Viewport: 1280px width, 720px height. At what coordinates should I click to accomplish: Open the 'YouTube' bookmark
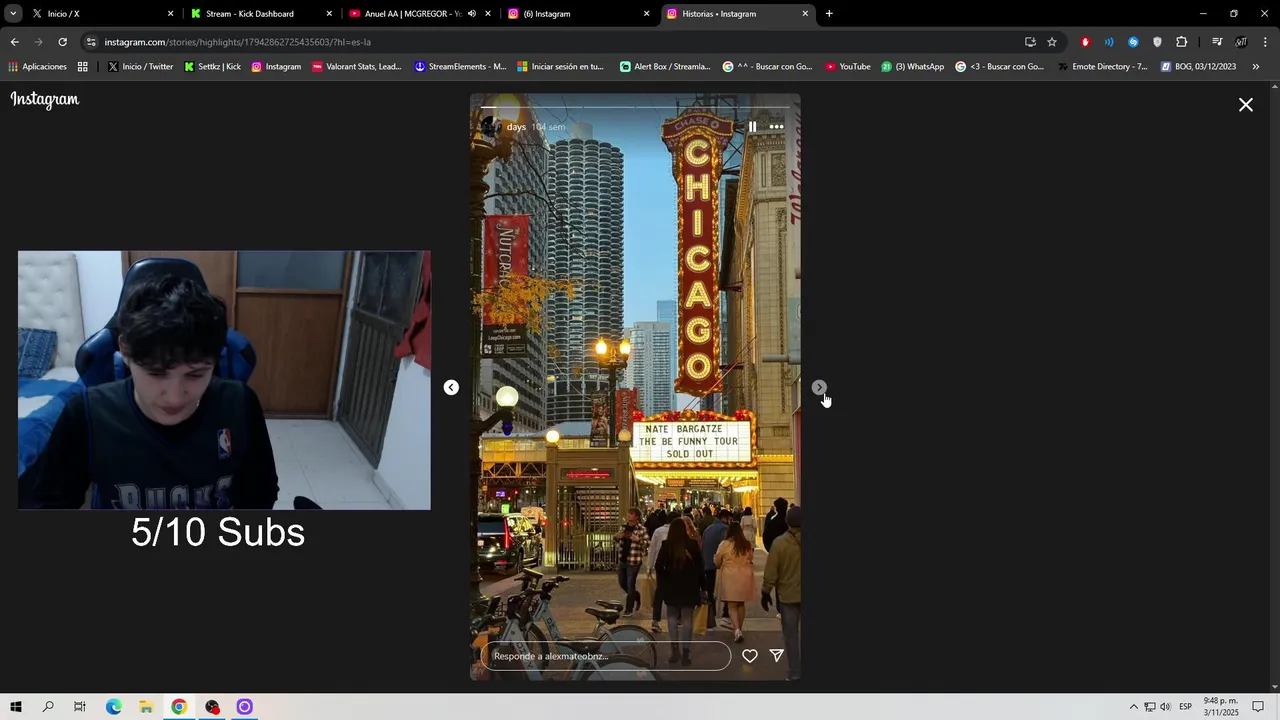[848, 67]
